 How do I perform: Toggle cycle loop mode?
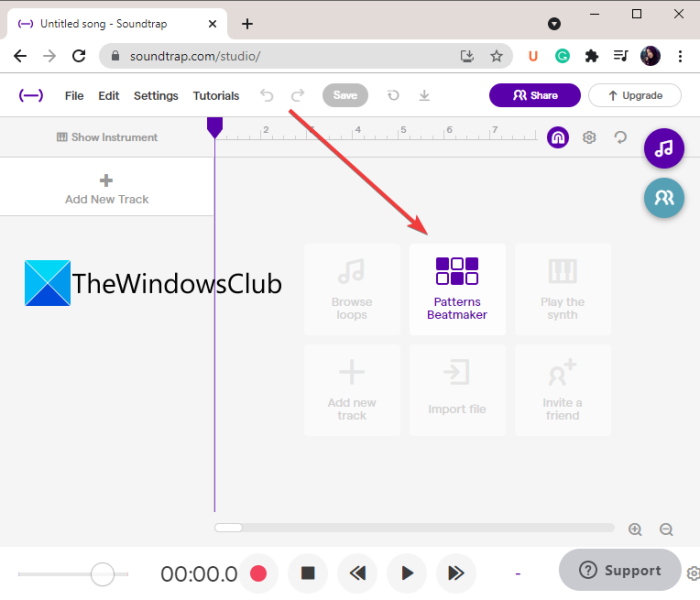(621, 138)
